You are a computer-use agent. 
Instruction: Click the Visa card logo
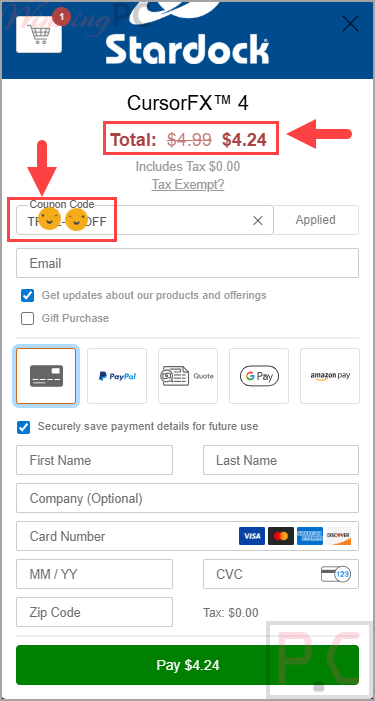(252, 536)
